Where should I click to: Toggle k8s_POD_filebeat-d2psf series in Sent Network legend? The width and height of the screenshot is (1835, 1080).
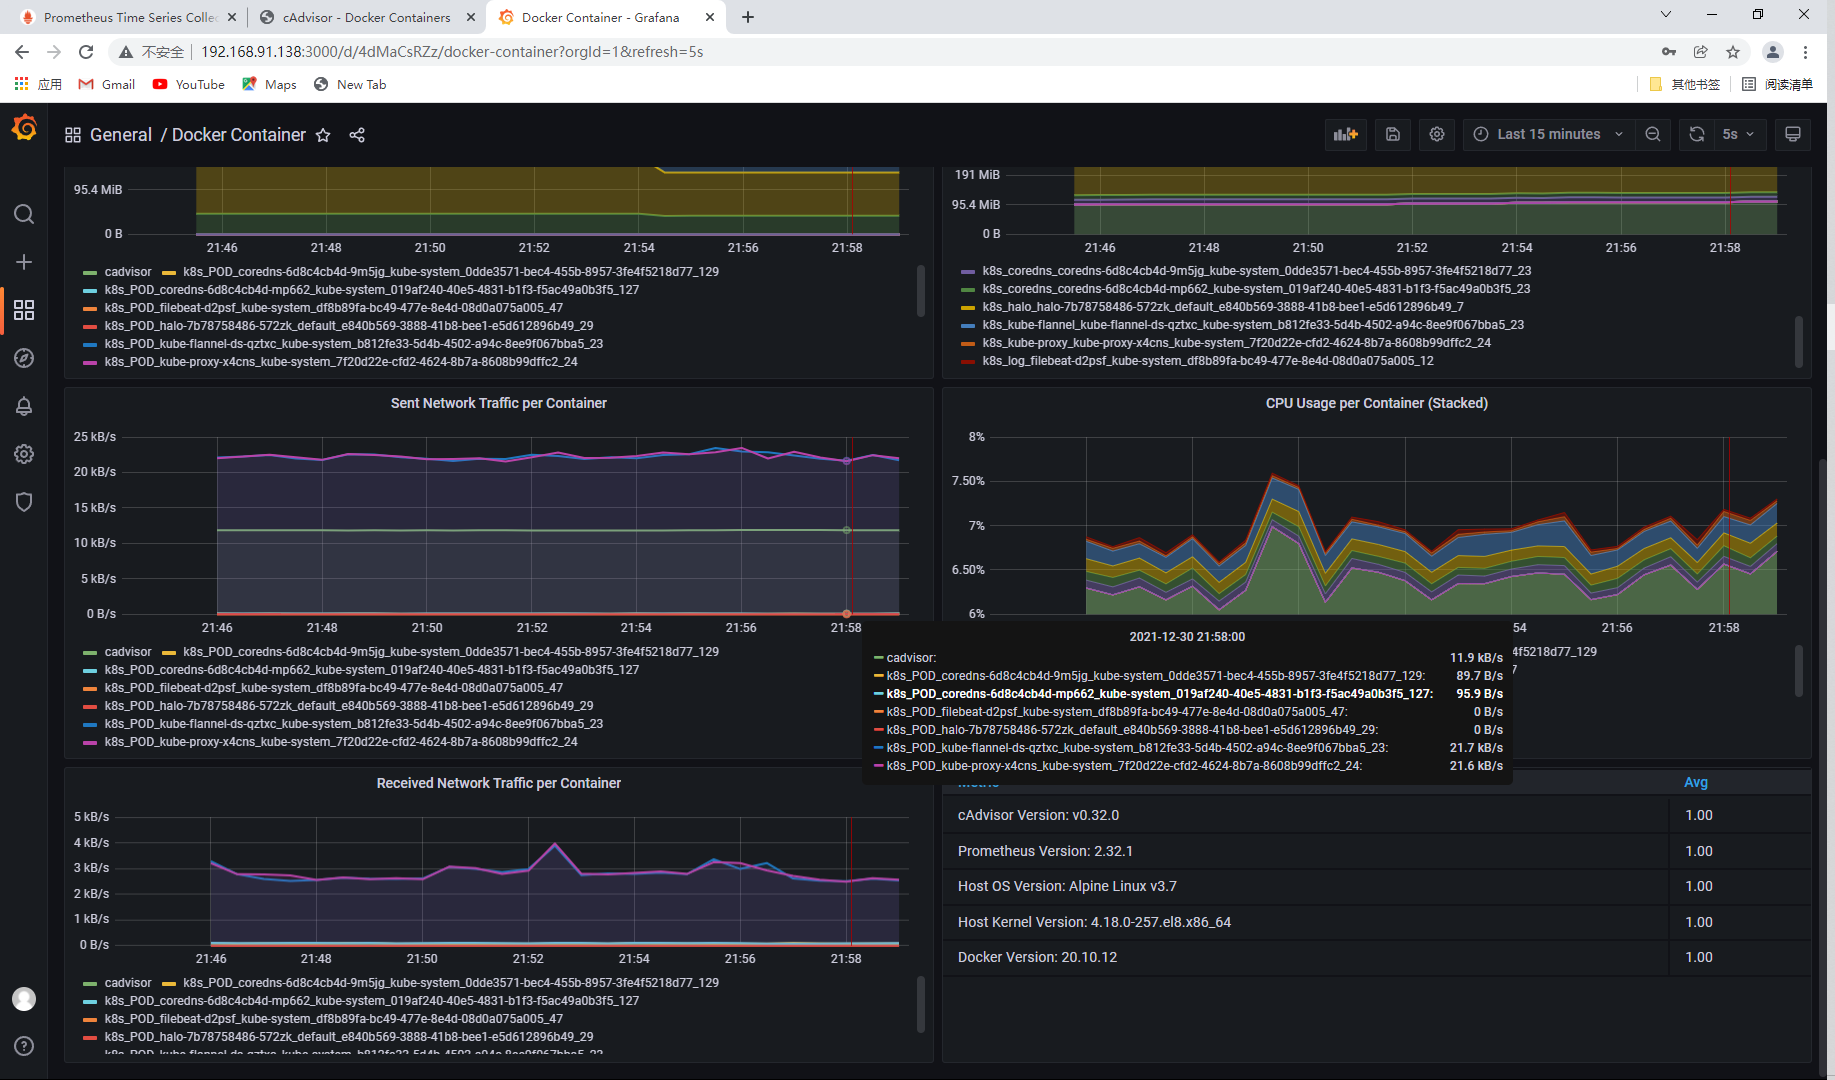334,688
